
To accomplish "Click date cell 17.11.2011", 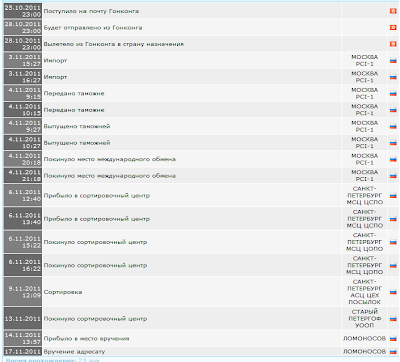I will point(23,352).
